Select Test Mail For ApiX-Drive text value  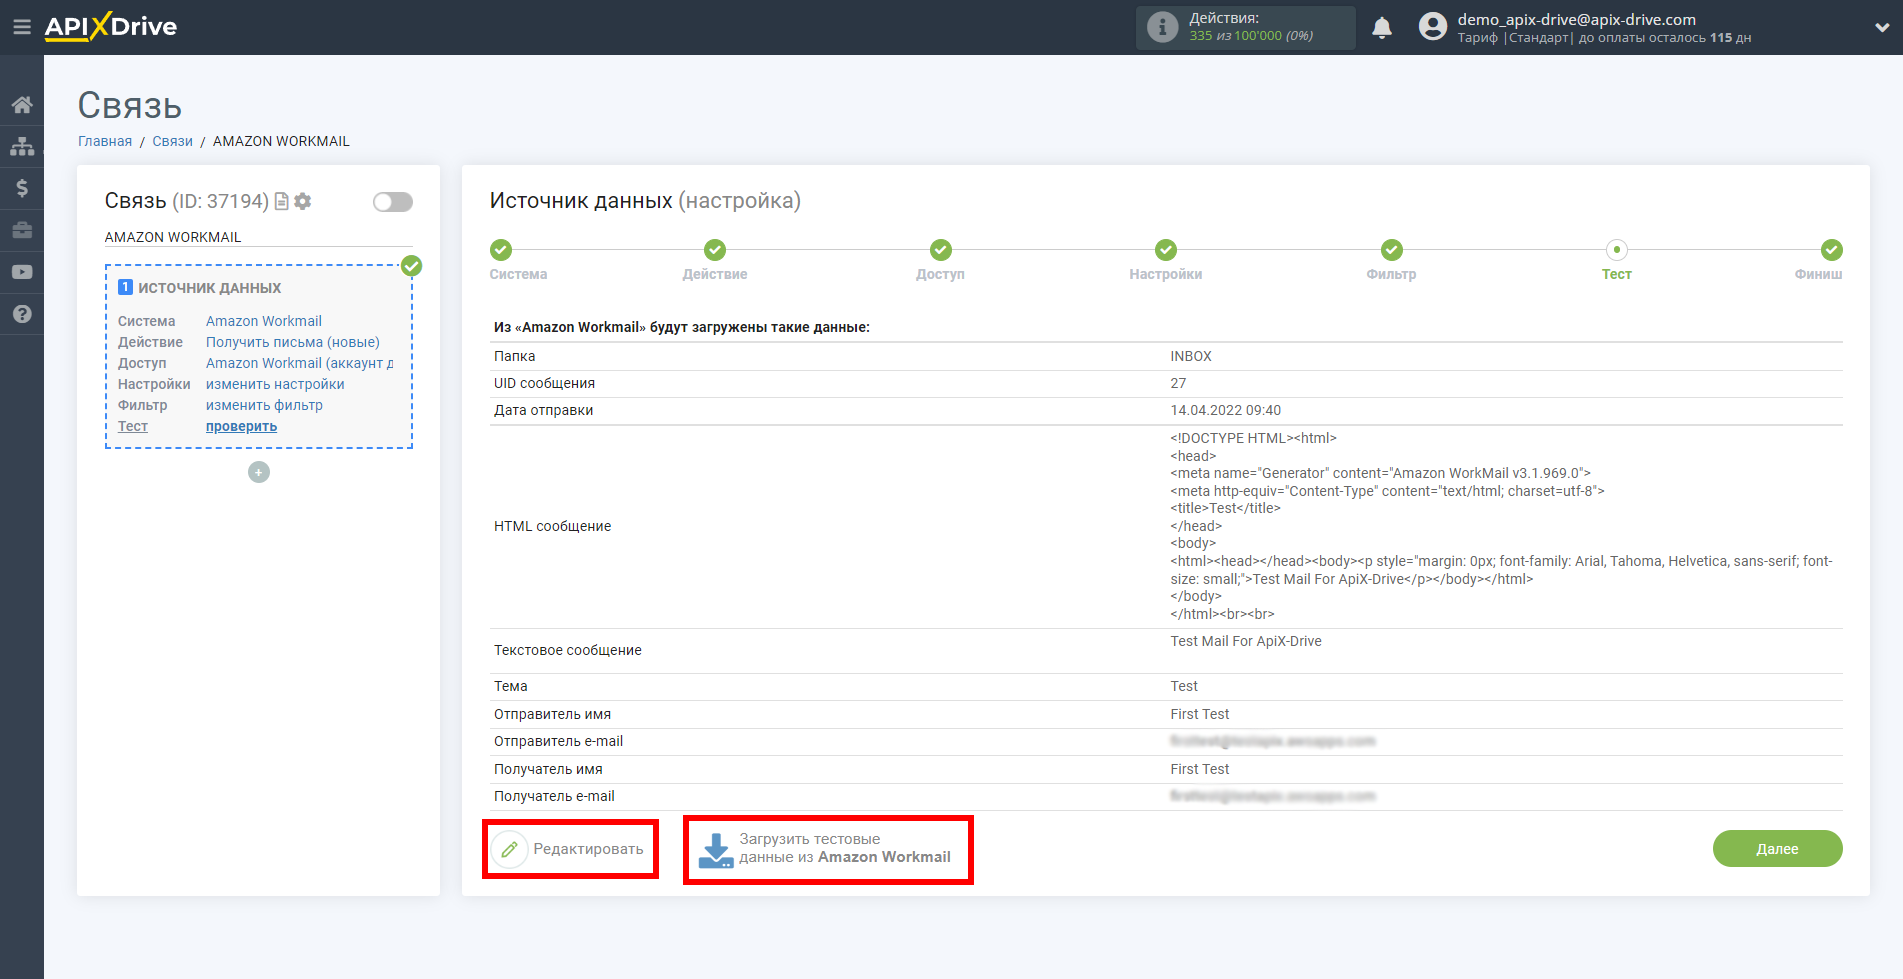point(1245,641)
